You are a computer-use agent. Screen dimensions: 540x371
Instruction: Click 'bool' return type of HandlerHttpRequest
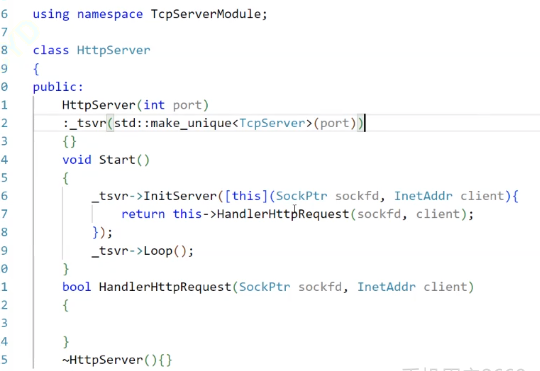76,287
